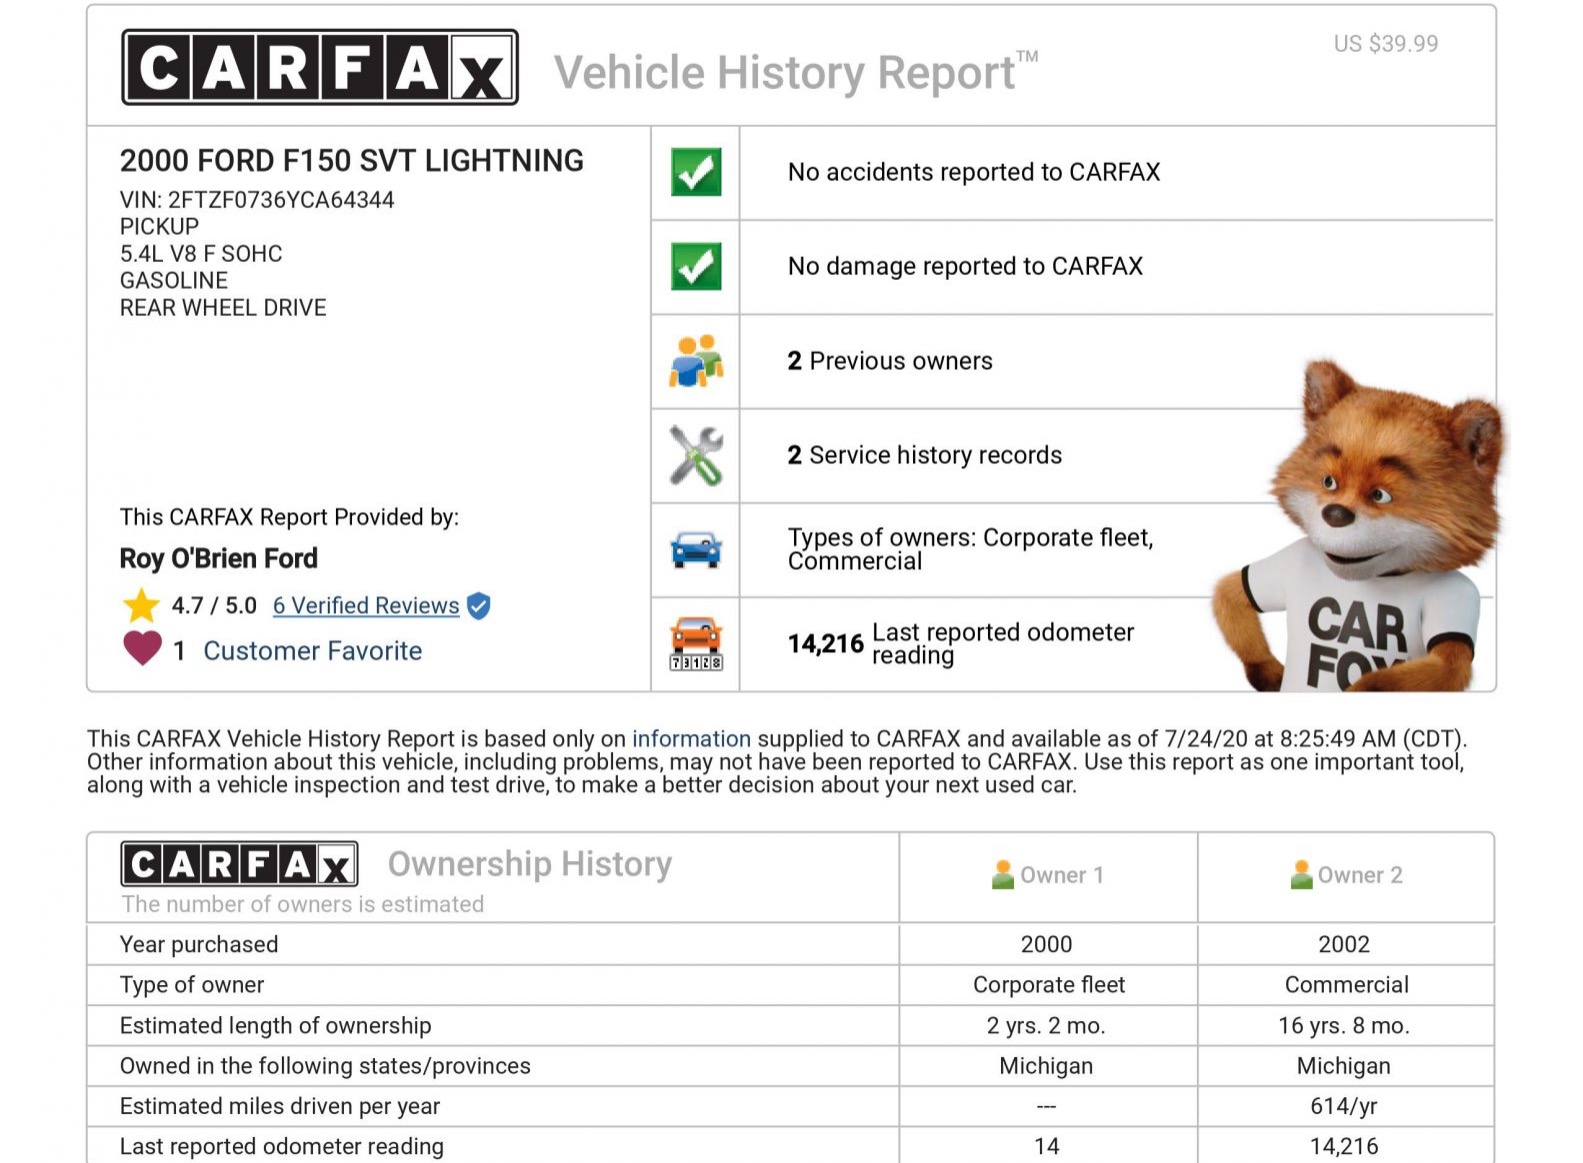Click the 'Roy O'Brien Ford' dealer name
Image resolution: width=1583 pixels, height=1163 pixels.
pyautogui.click(x=219, y=558)
